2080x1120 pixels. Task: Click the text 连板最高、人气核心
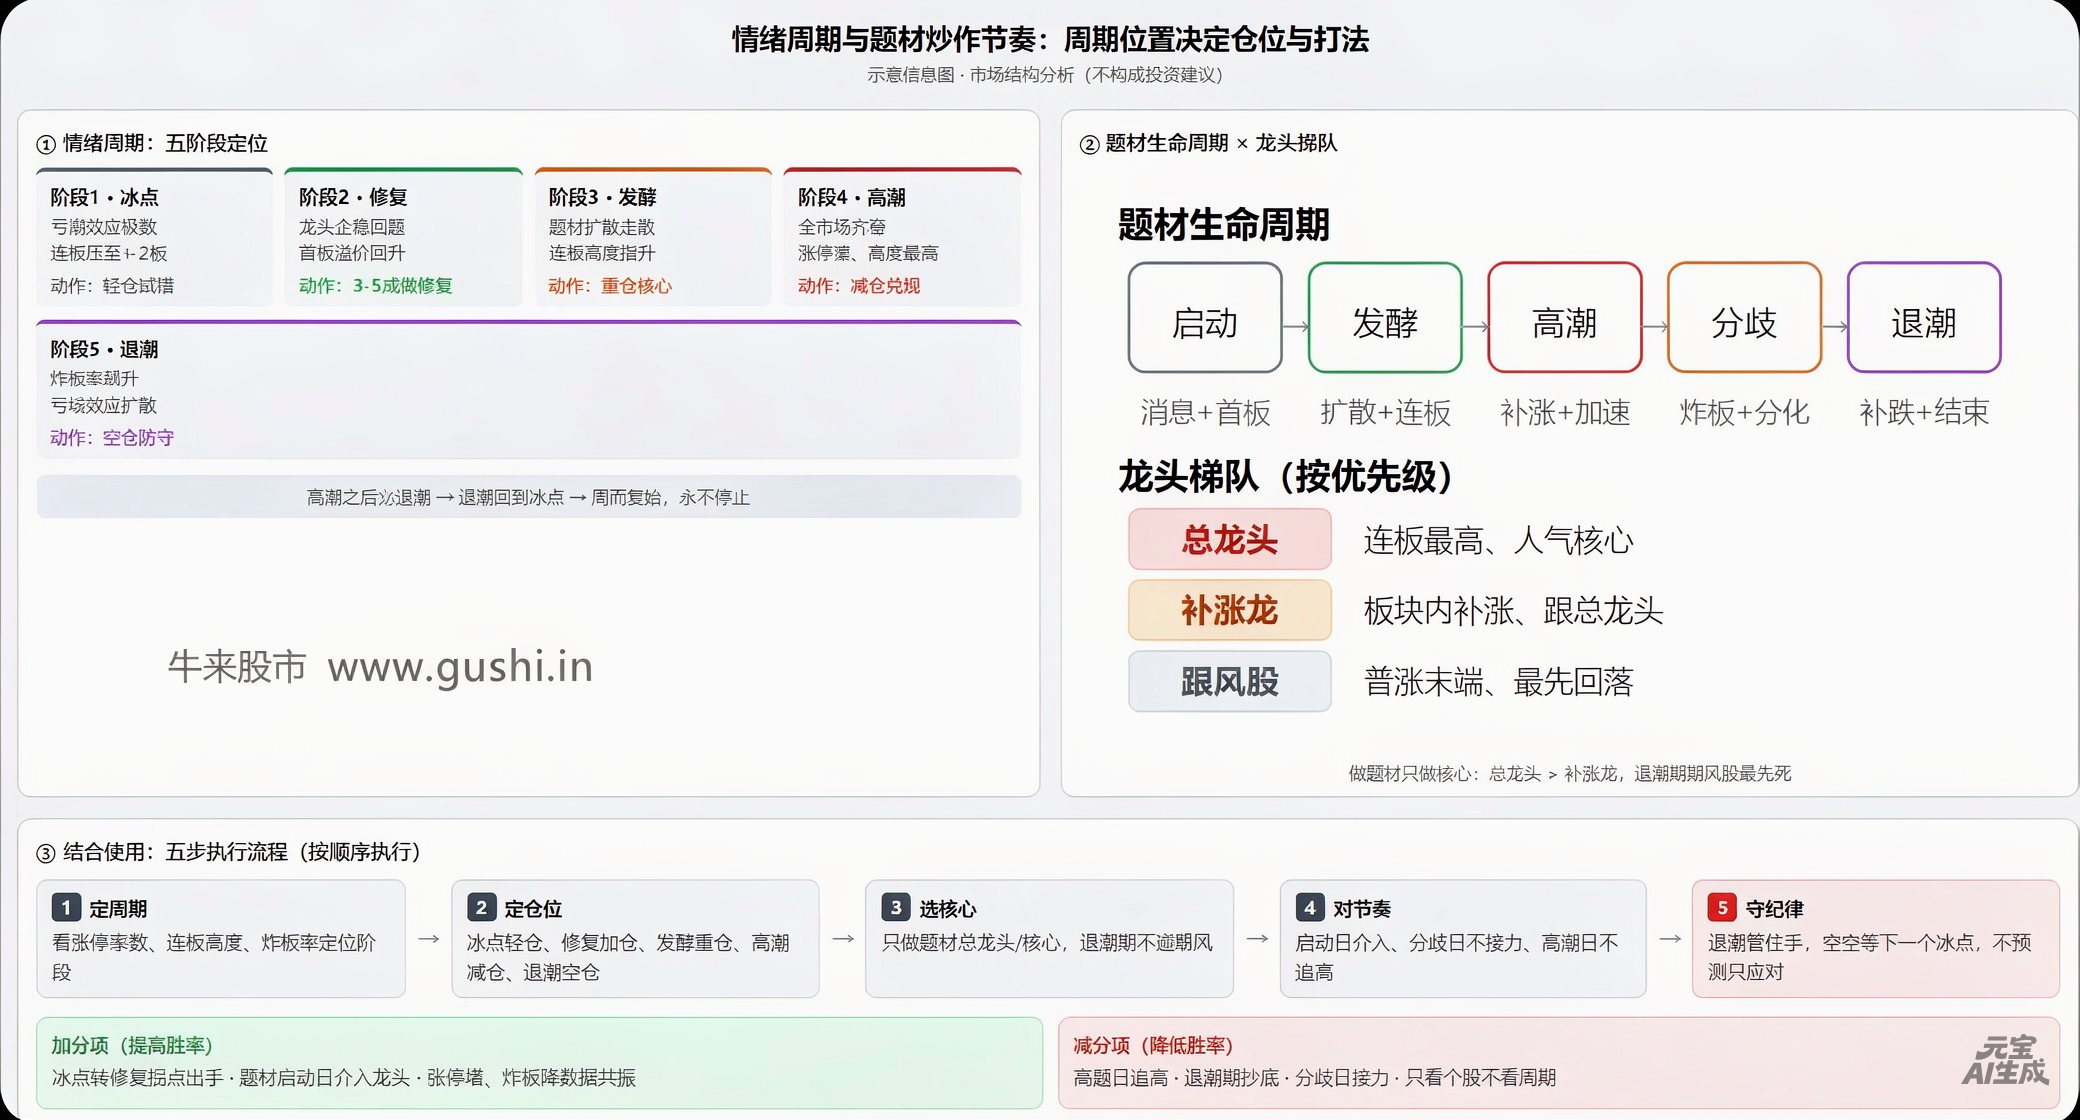1498,541
